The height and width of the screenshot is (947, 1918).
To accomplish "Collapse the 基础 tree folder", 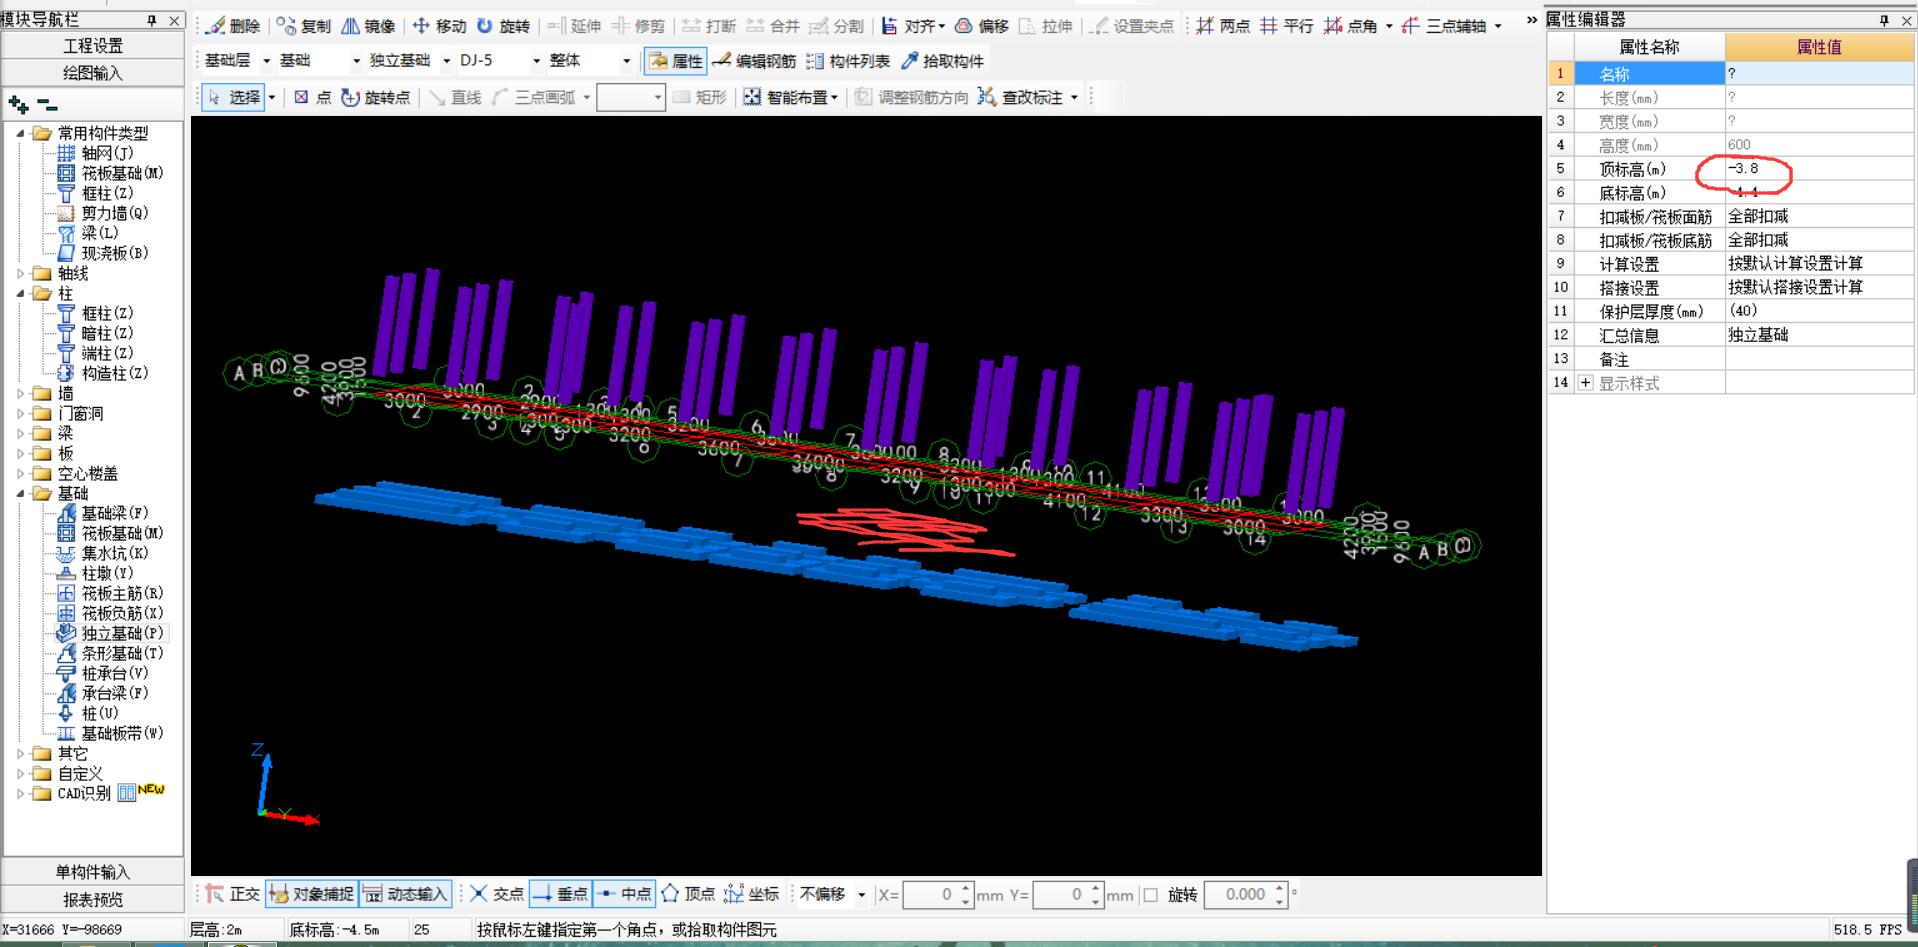I will [21, 493].
